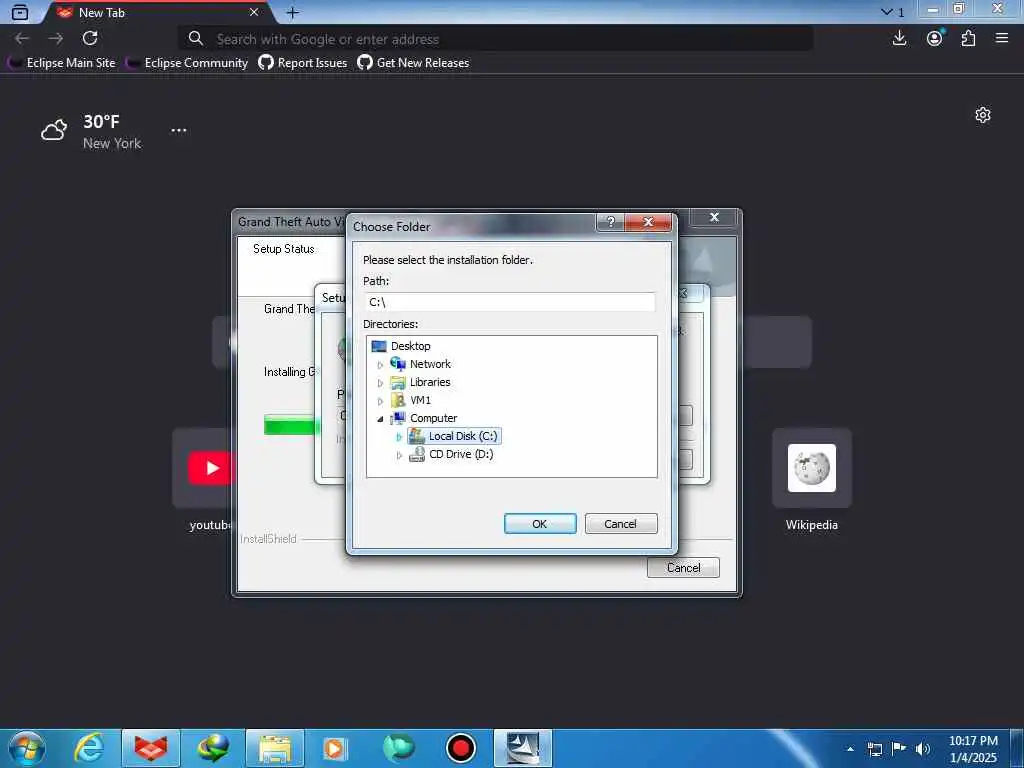The width and height of the screenshot is (1024, 768).
Task: Launch Internet Explorer from taskbar
Action: 89,748
